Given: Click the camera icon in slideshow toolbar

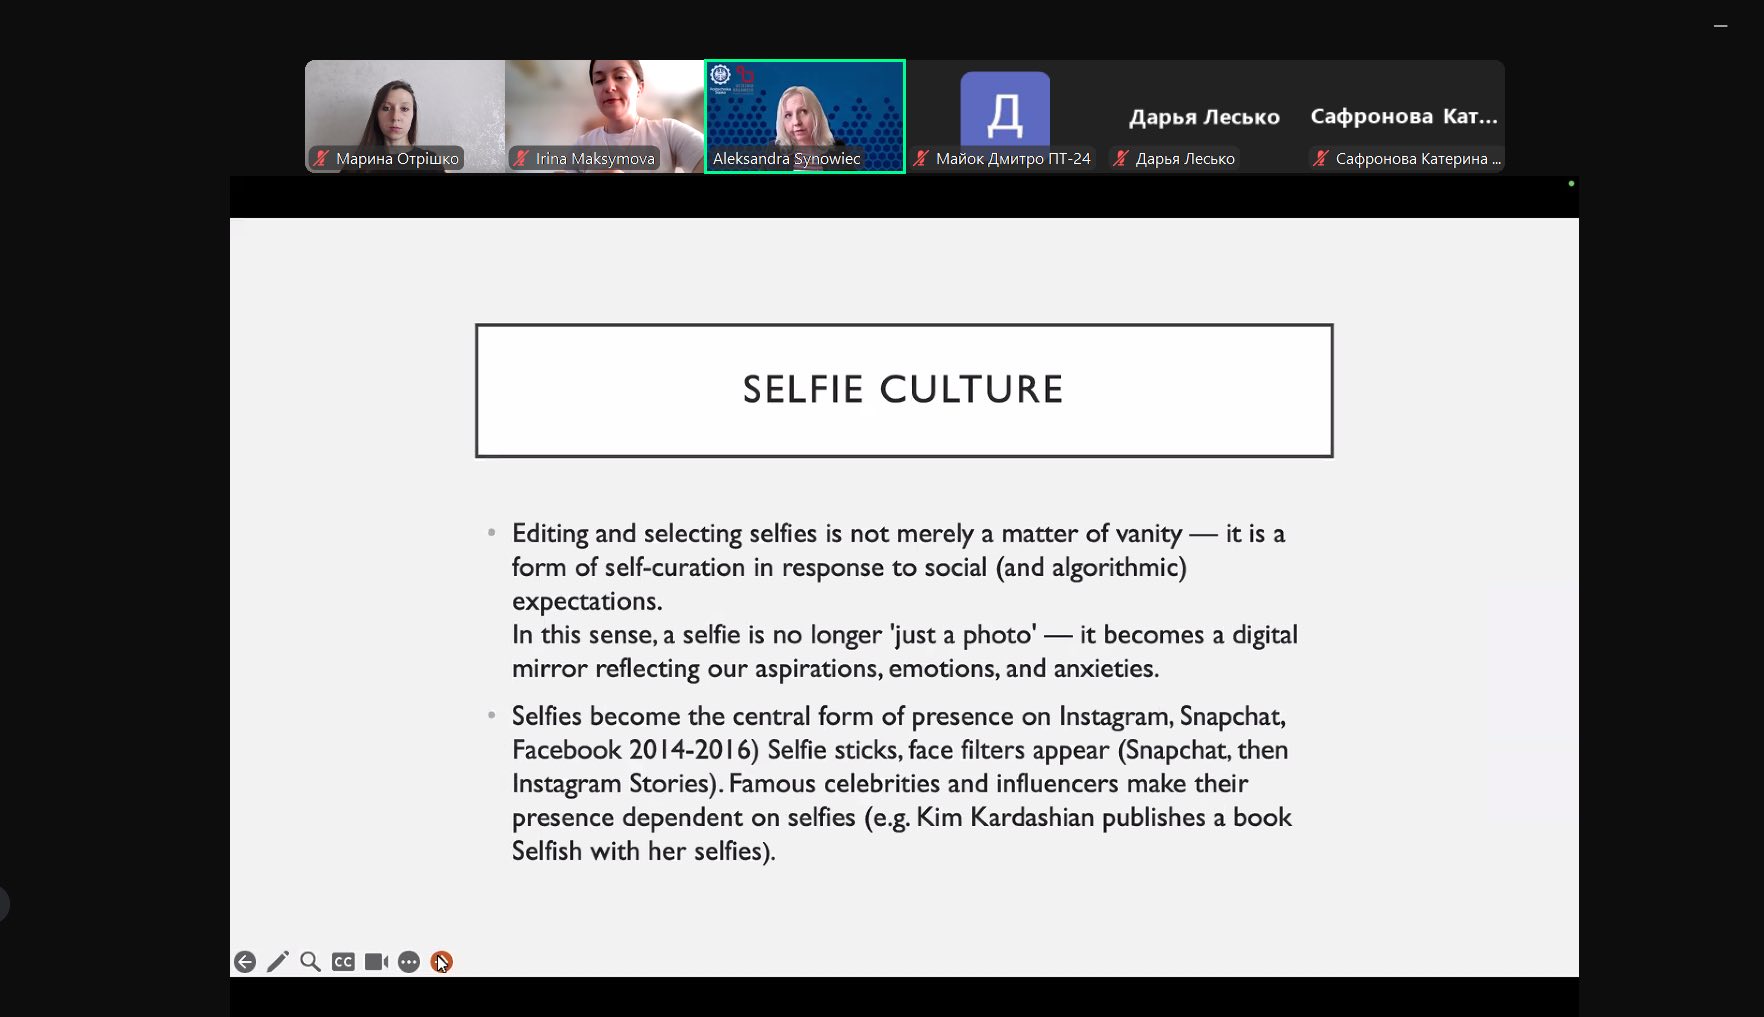Looking at the screenshot, I should pos(376,962).
